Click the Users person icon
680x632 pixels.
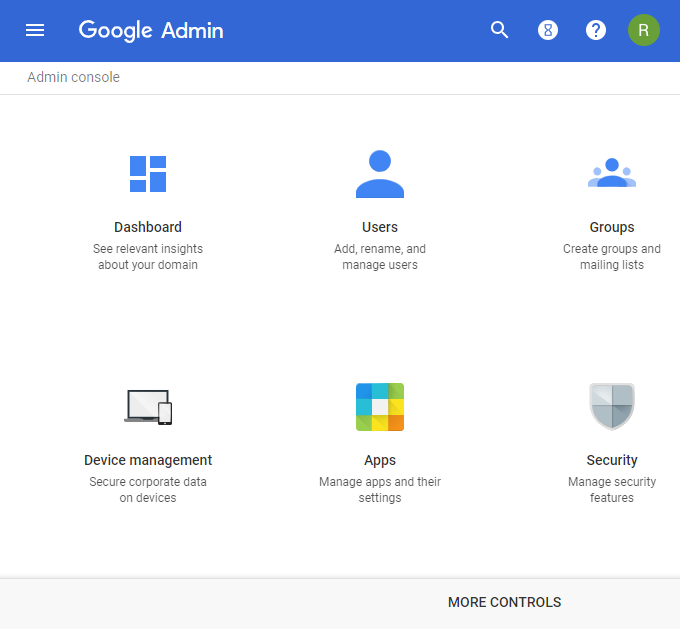tap(380, 174)
